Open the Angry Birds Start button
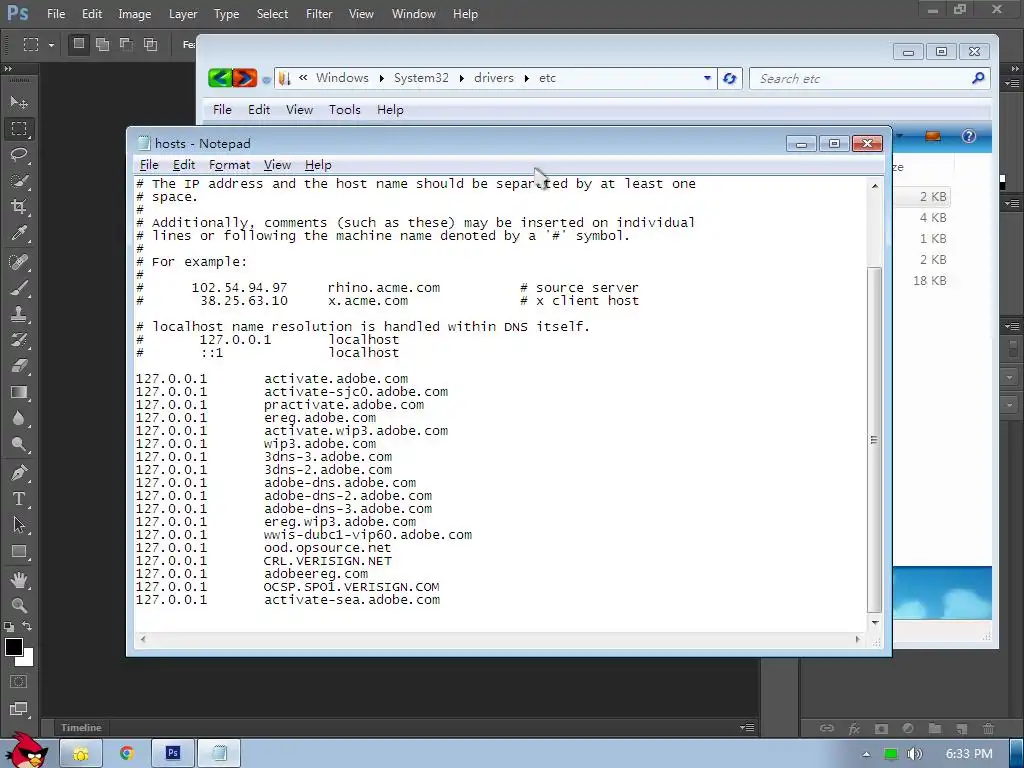 pos(26,751)
